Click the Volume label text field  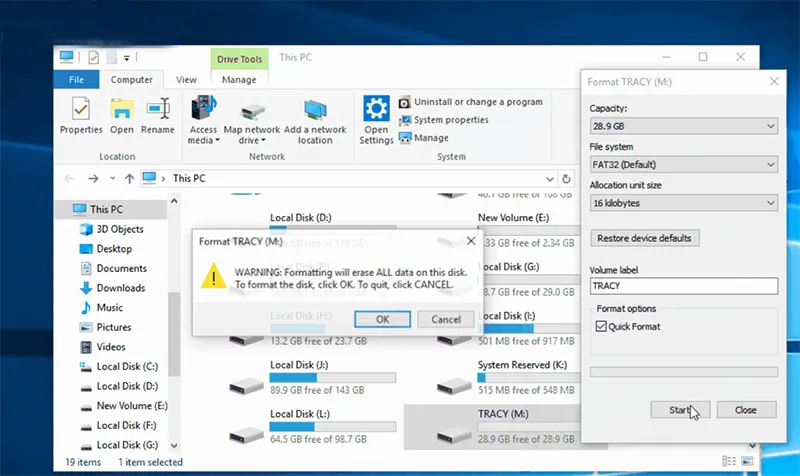[x=684, y=286]
